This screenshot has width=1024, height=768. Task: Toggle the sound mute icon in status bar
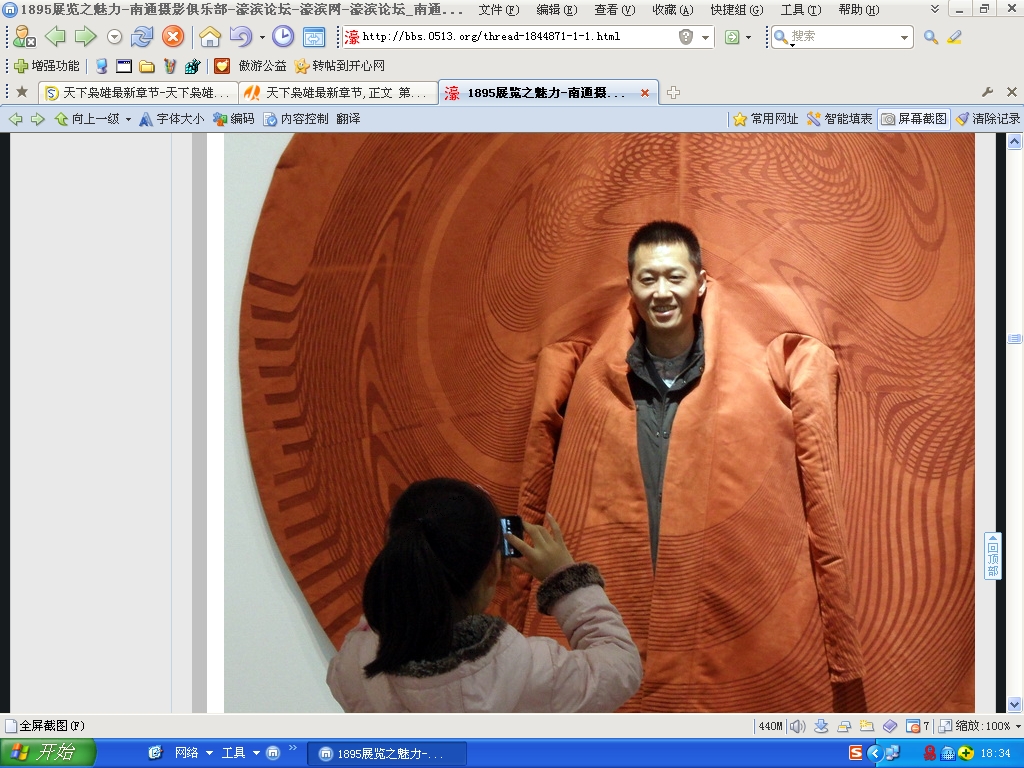point(797,726)
